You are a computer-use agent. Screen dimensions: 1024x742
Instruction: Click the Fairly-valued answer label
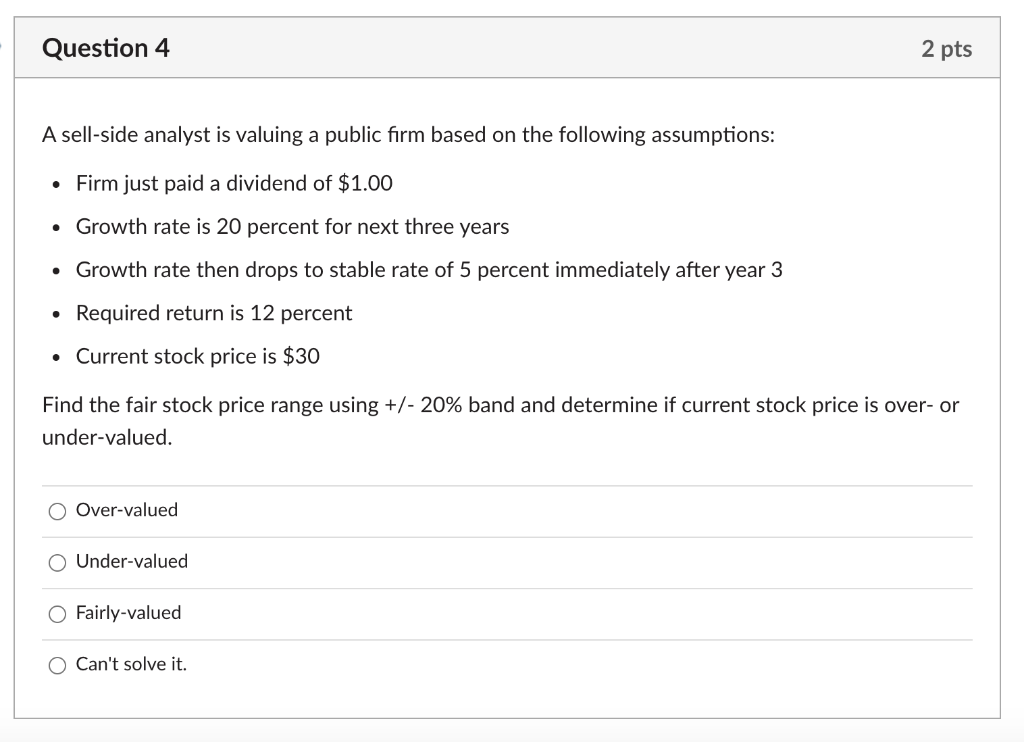click(x=128, y=613)
